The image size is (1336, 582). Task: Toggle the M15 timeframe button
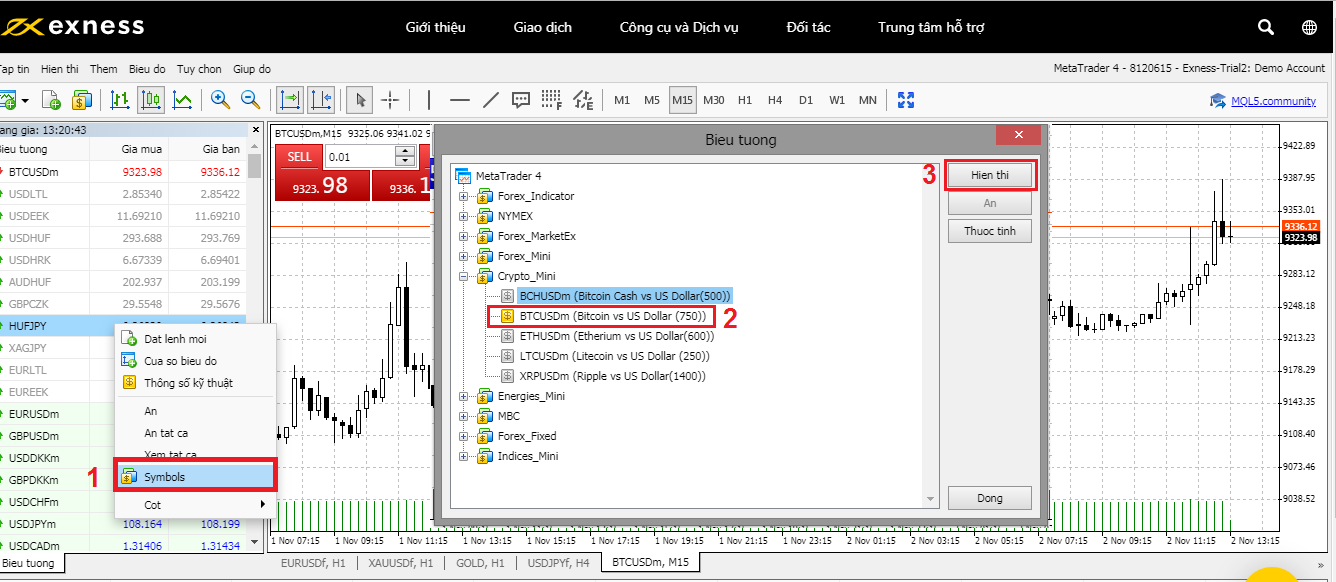[682, 100]
